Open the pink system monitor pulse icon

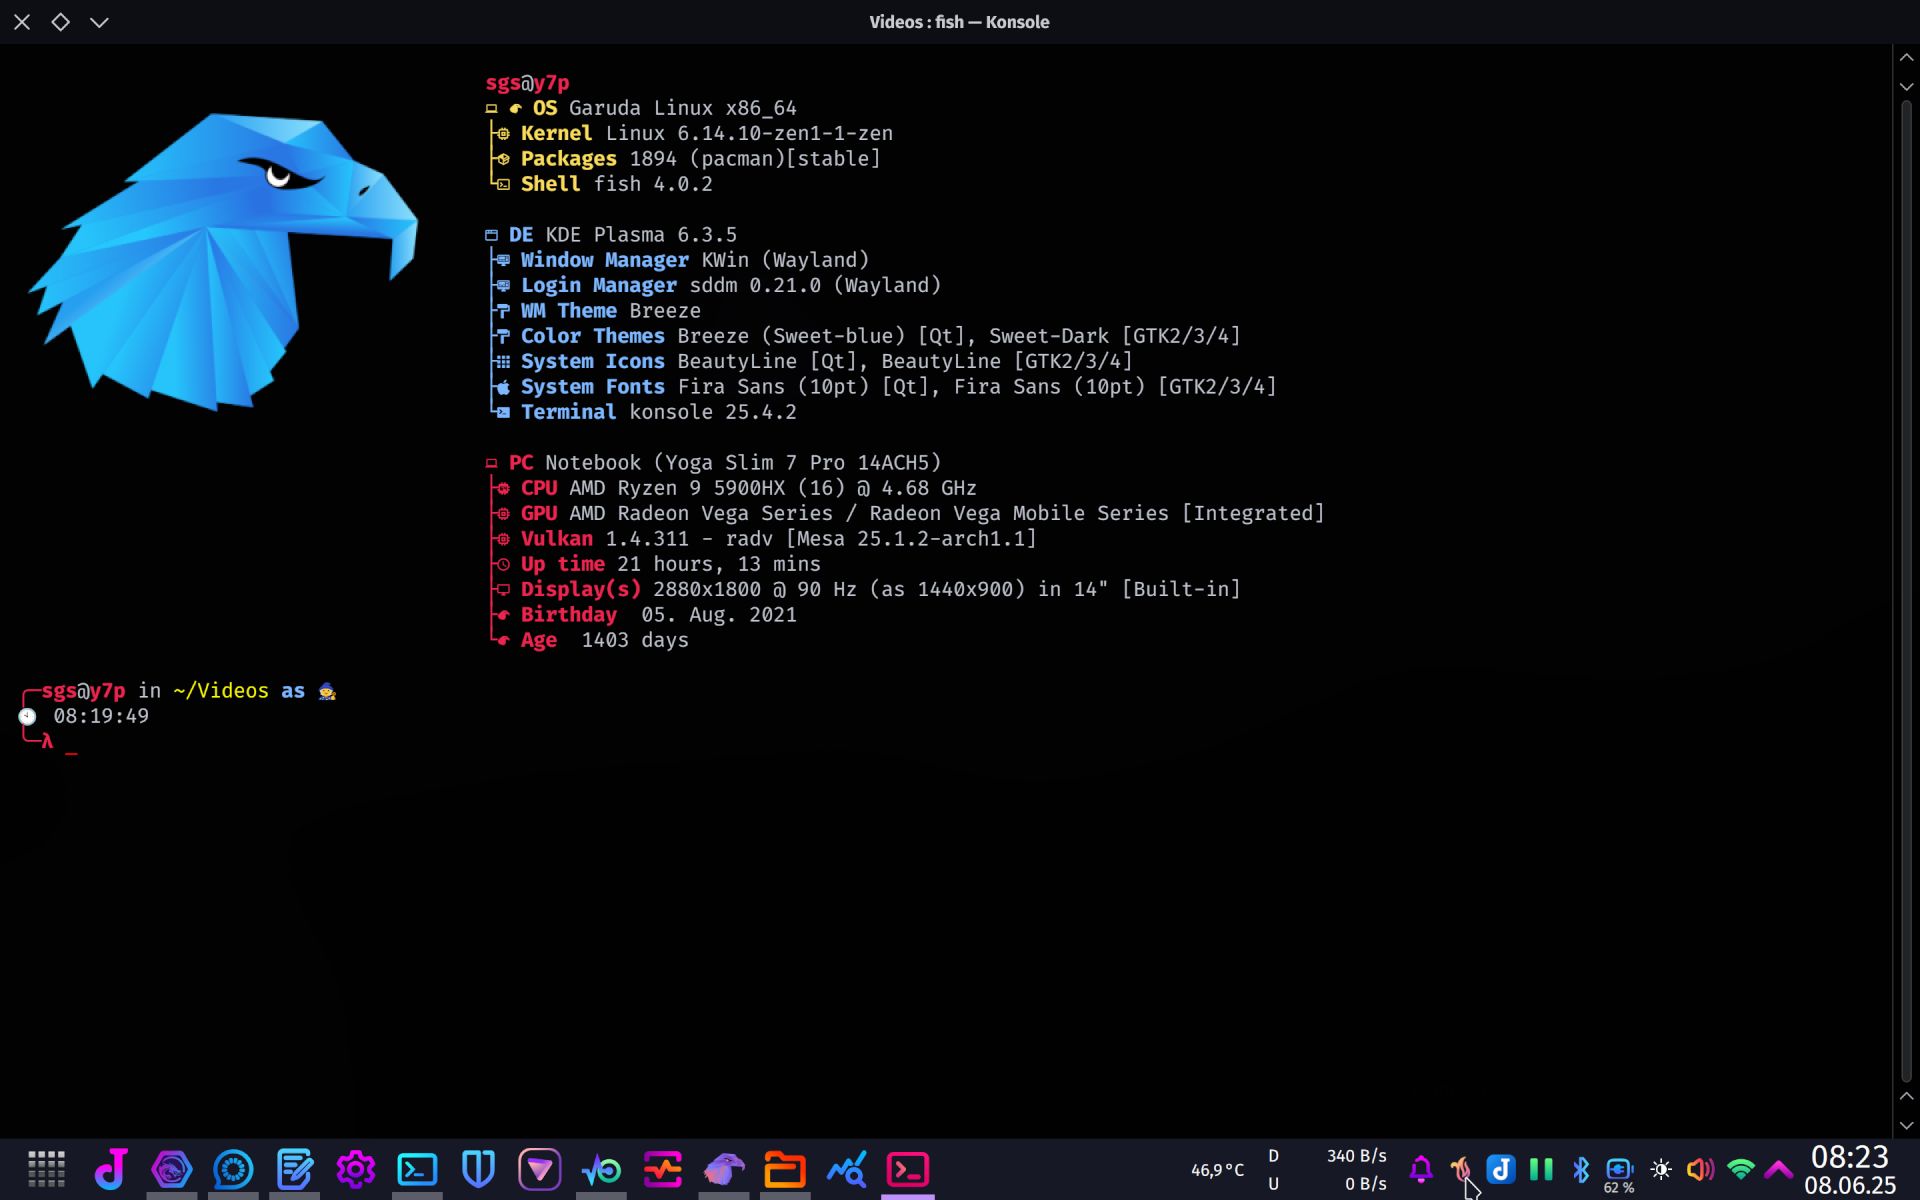663,1169
